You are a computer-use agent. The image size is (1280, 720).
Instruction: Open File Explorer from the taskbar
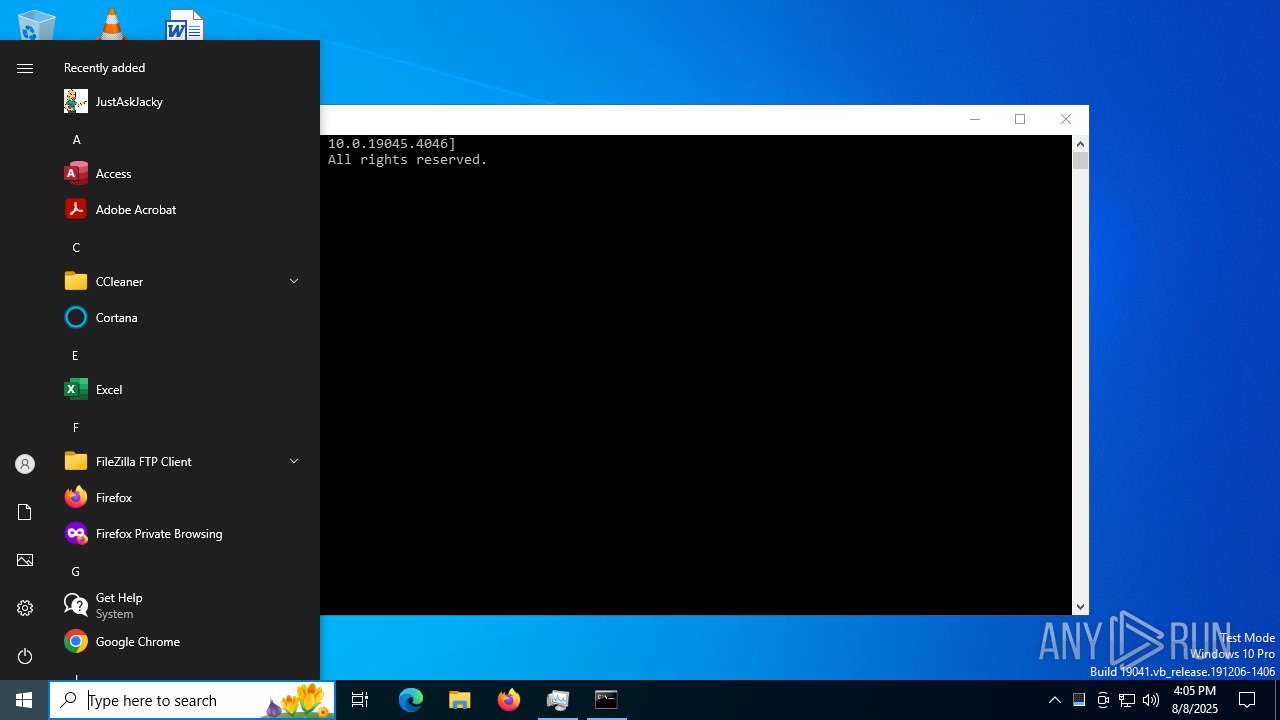coord(460,700)
